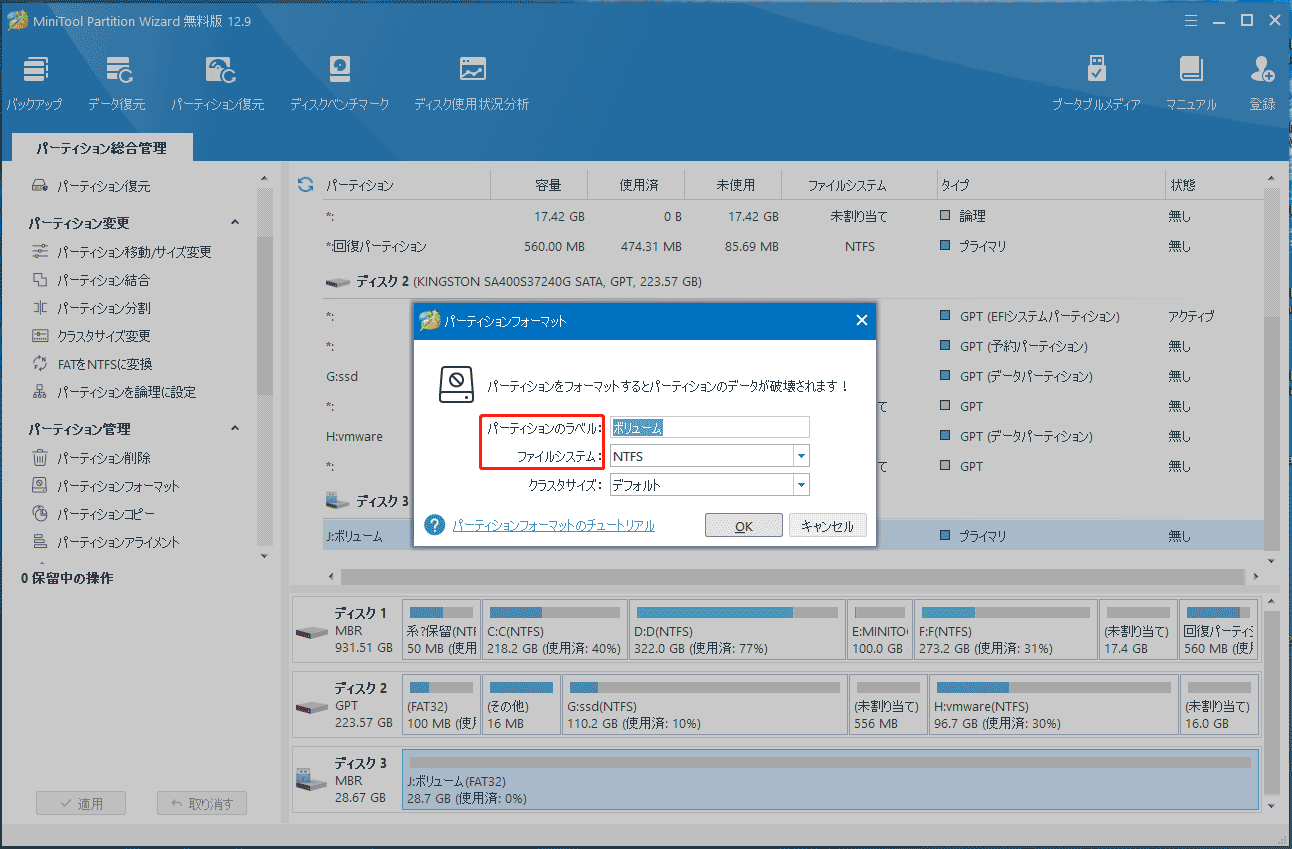The width and height of the screenshot is (1292, 849).
Task: Select the 17.4 GB 未割り当て block on disk 1
Action: [x=1137, y=631]
